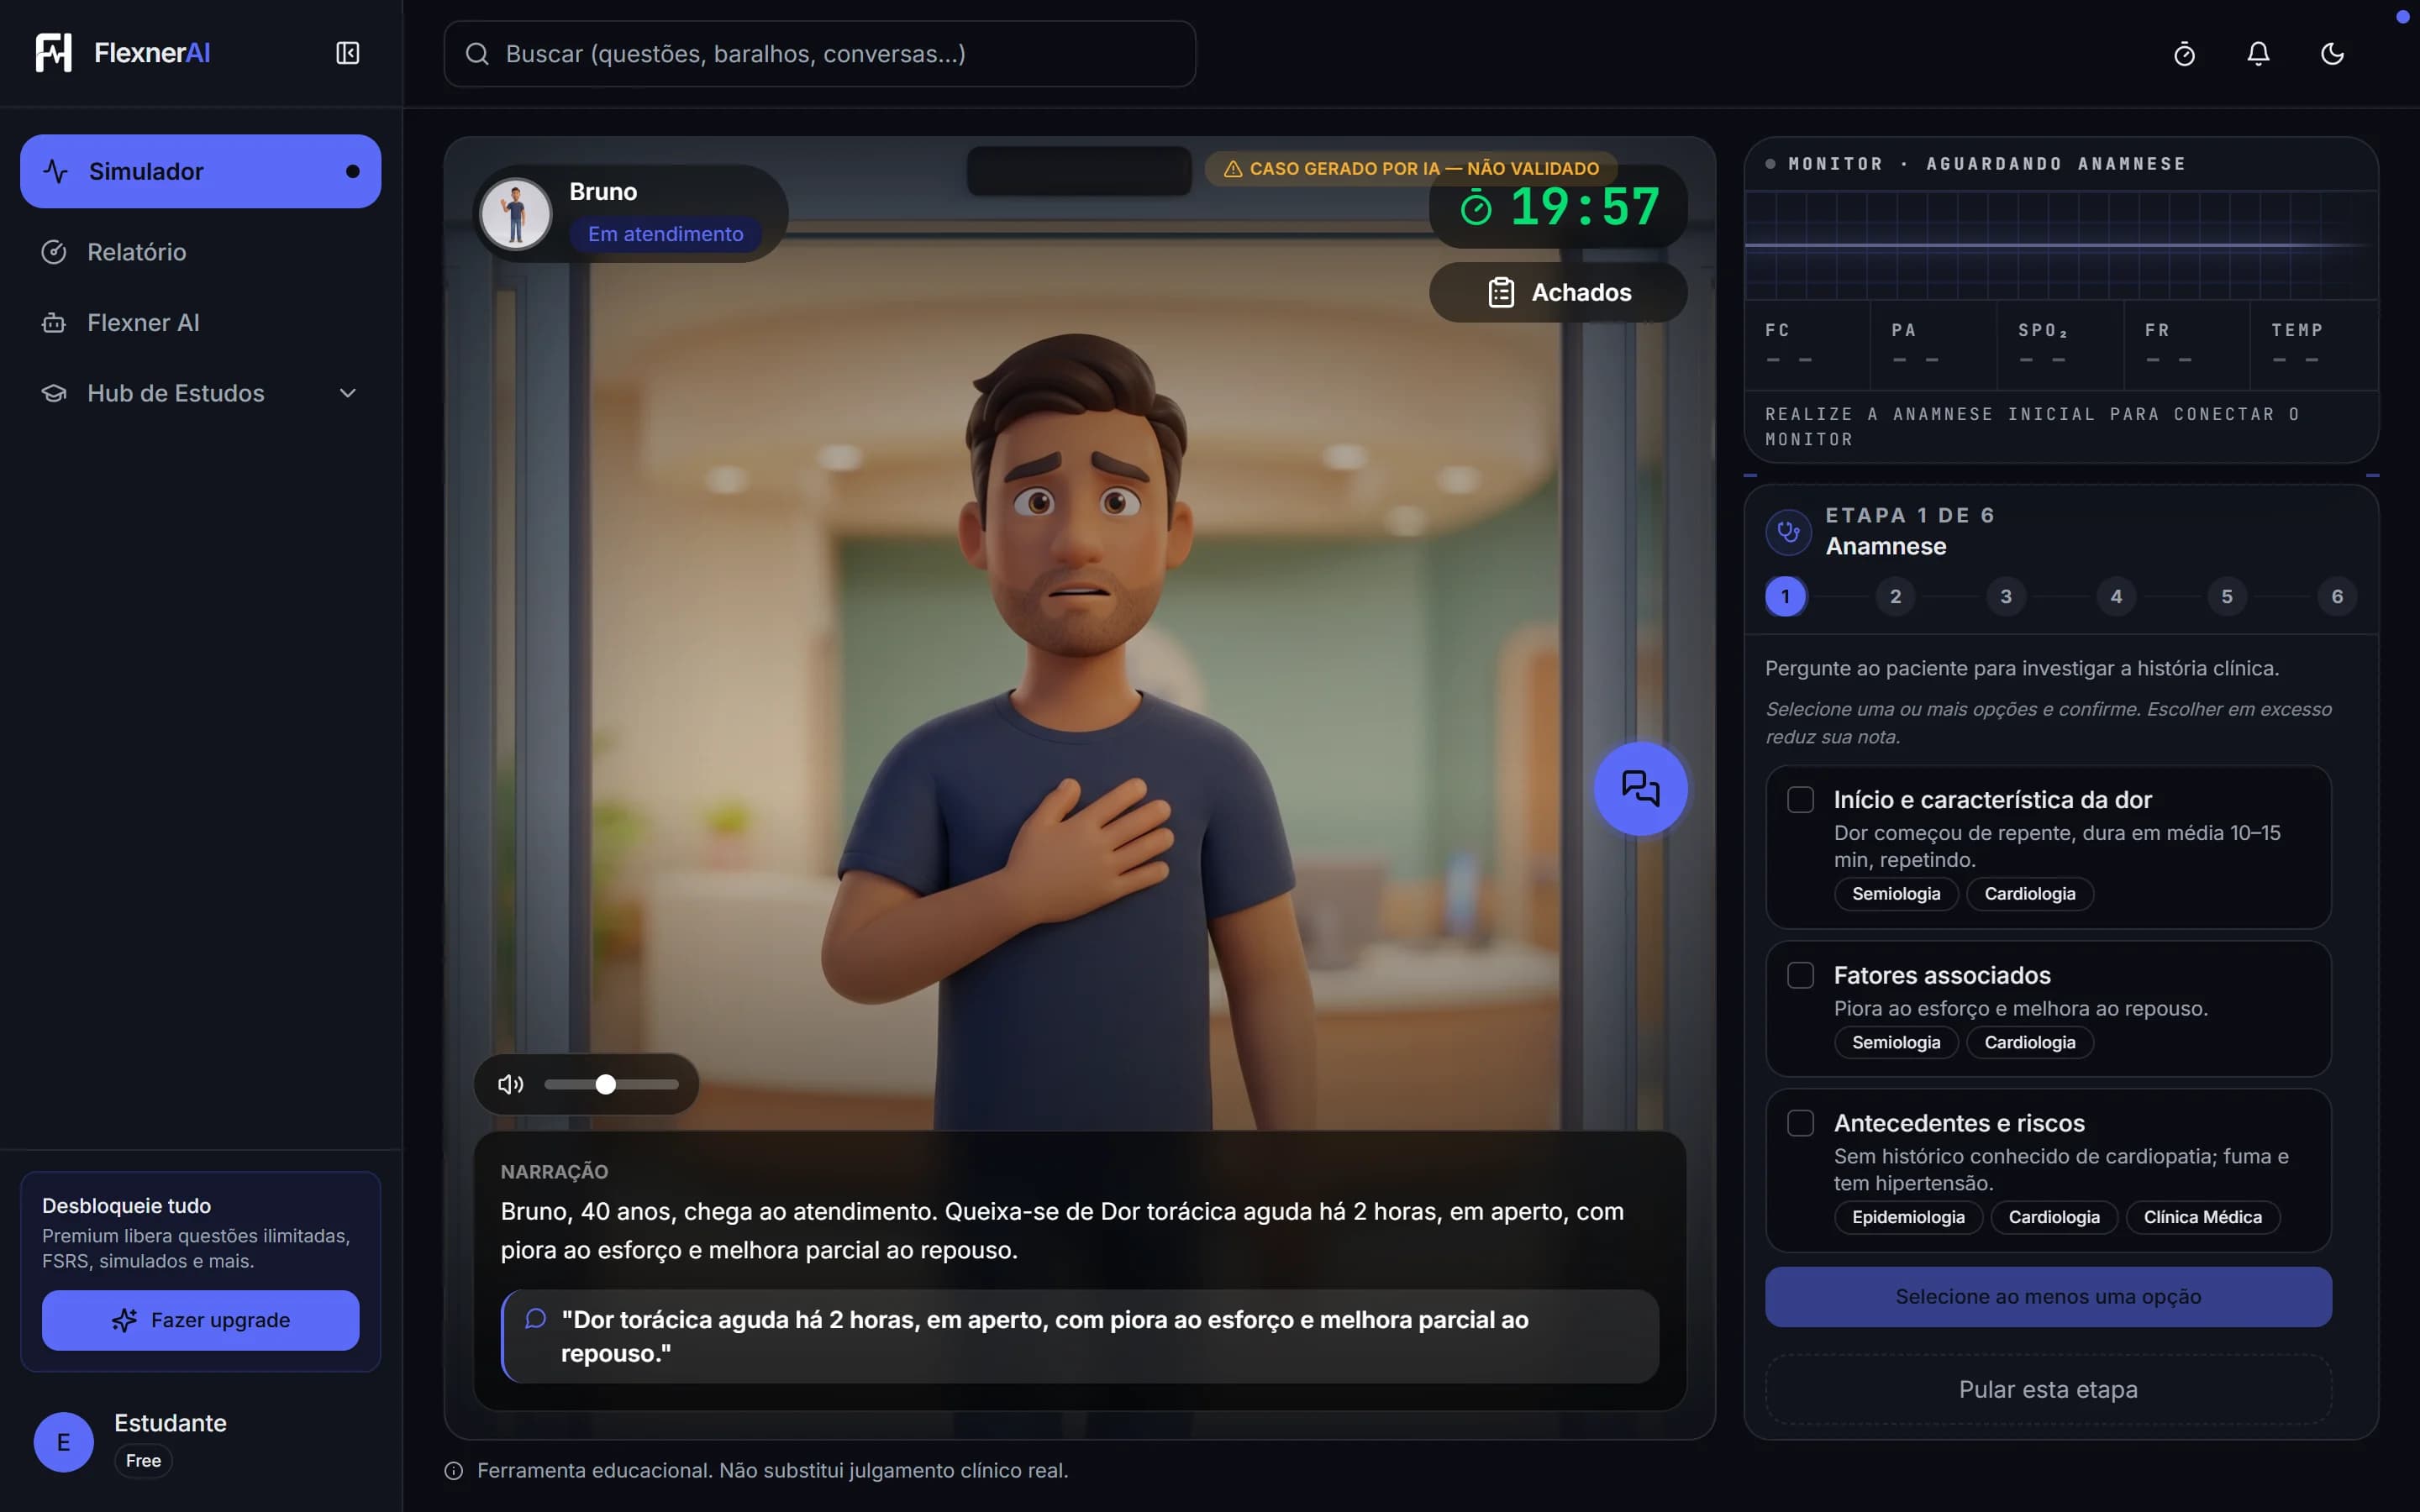Click Fazer upgrade button
2420x1512 pixels.
[x=200, y=1320]
